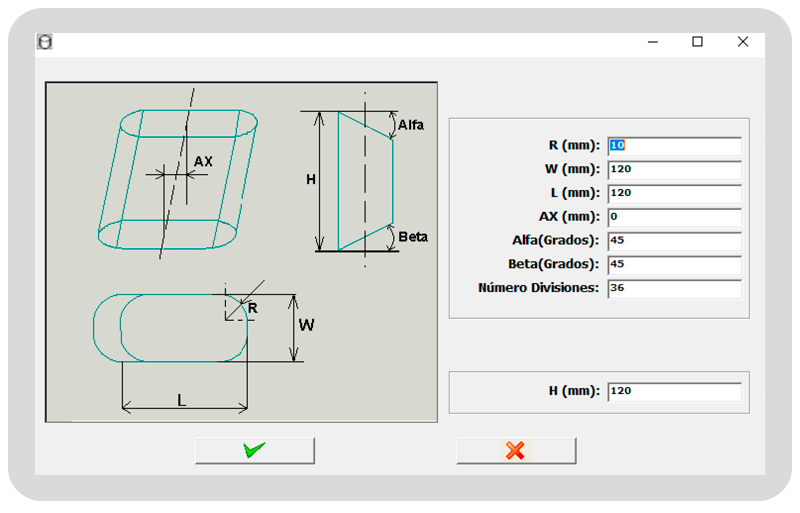
Task: Click the Beta label in the diagram
Action: pyautogui.click(x=412, y=237)
